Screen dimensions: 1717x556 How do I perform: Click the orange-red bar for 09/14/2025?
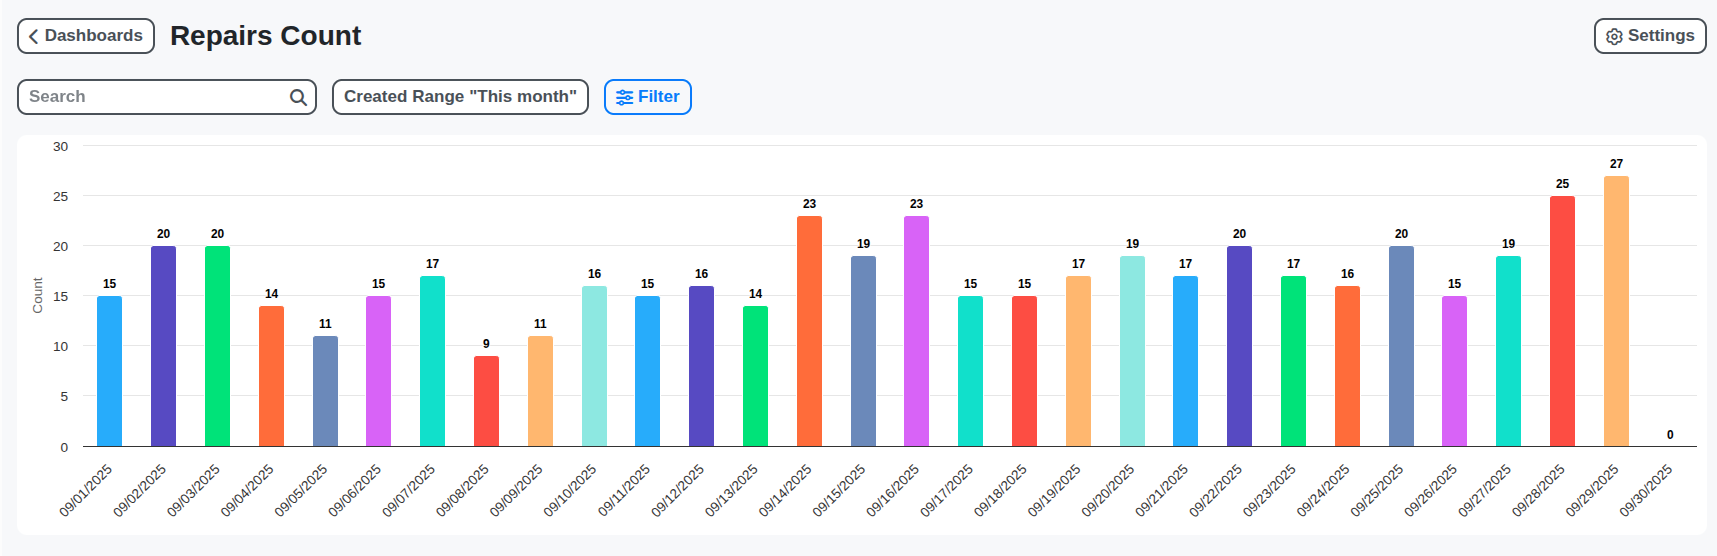pos(809,331)
